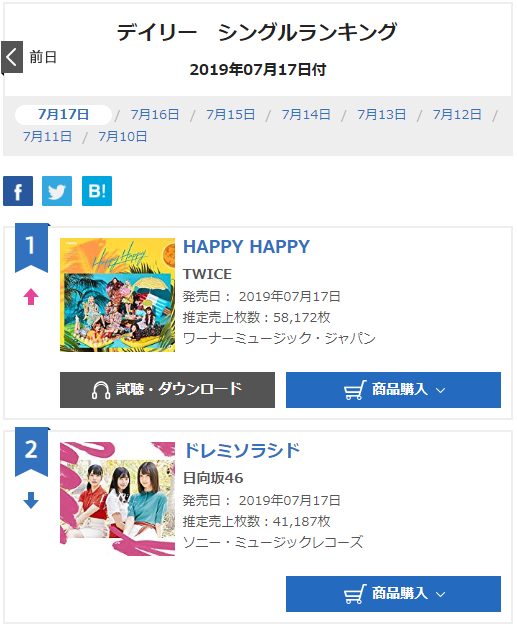This screenshot has height=629, width=517.
Task: Click cart icon for ドレミソラシド purchase
Action: click(355, 594)
